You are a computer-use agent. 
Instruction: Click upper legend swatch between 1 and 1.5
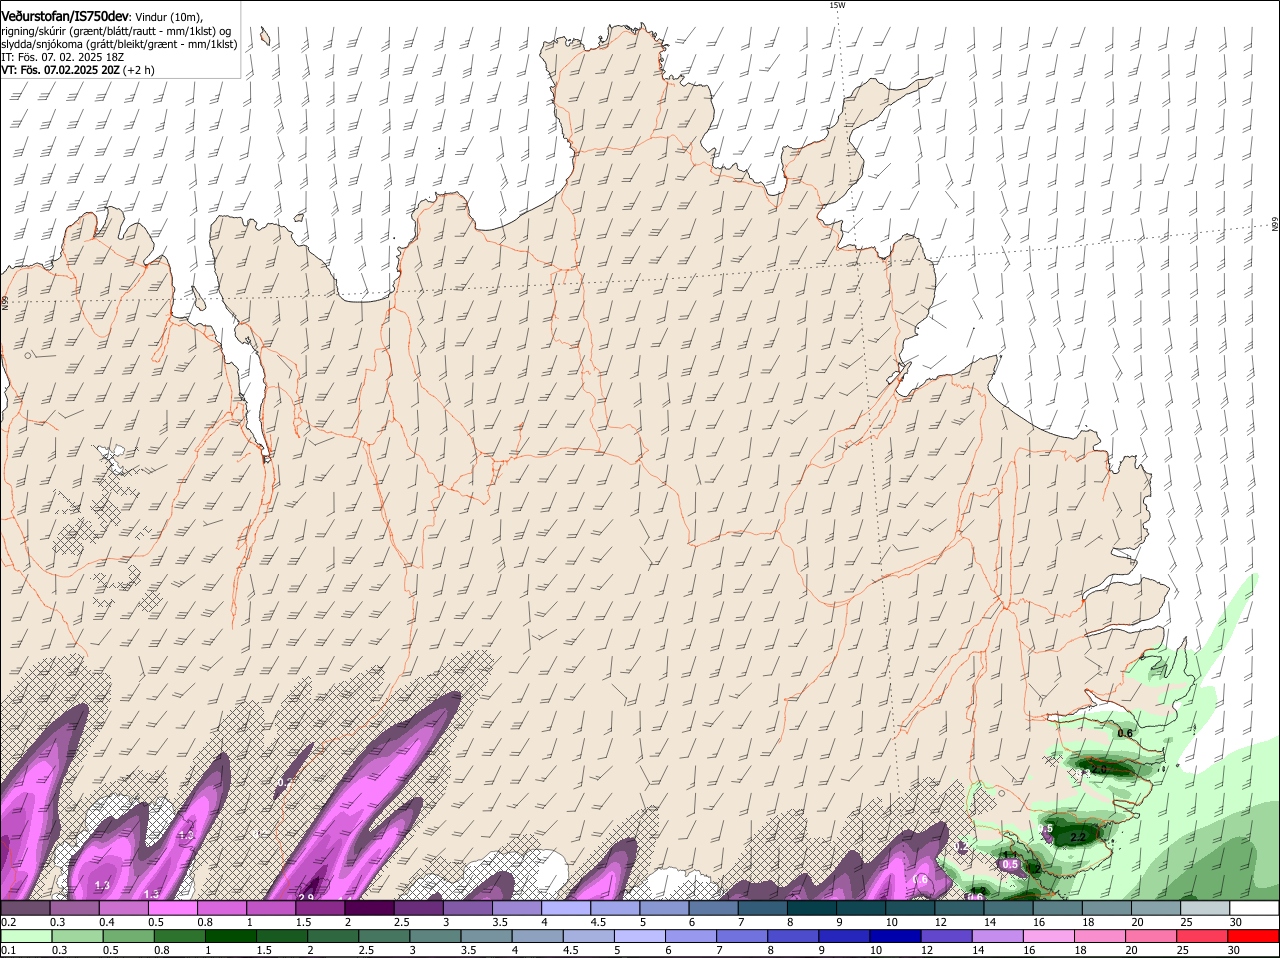(271, 908)
